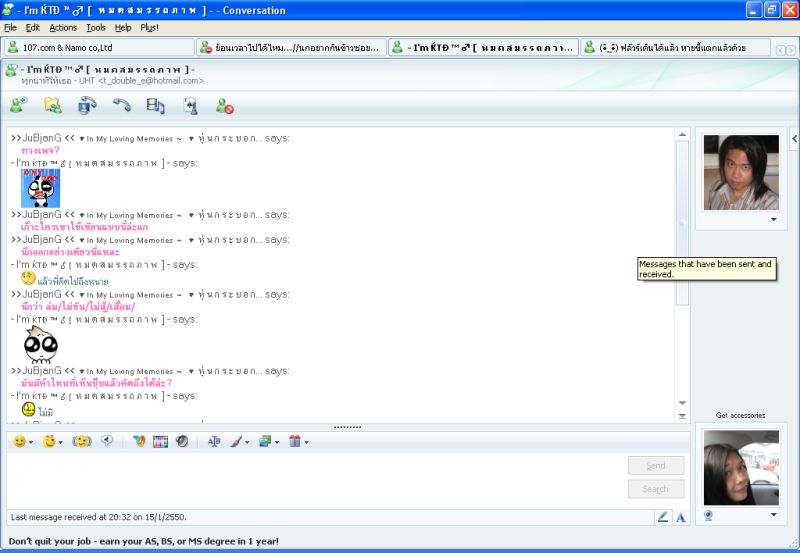Click the contact's display picture
This screenshot has width=800, height=553.
741,172
